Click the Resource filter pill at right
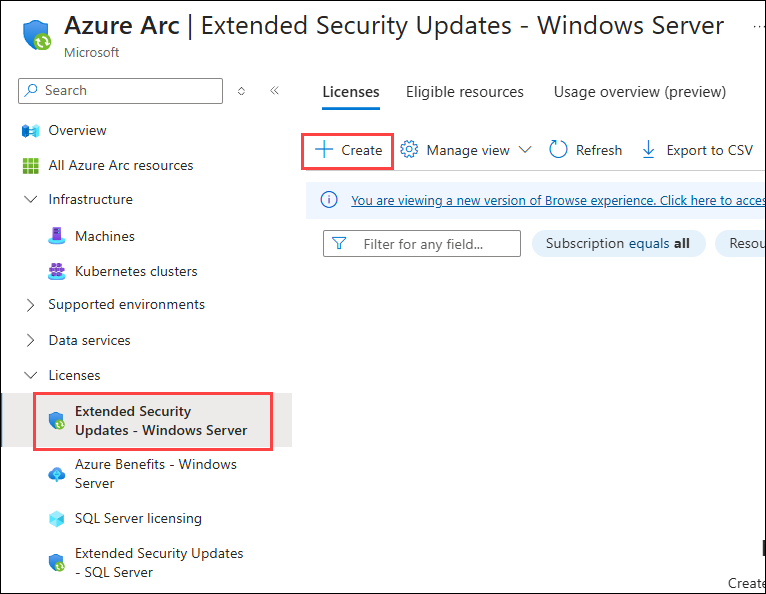 pyautogui.click(x=740, y=243)
